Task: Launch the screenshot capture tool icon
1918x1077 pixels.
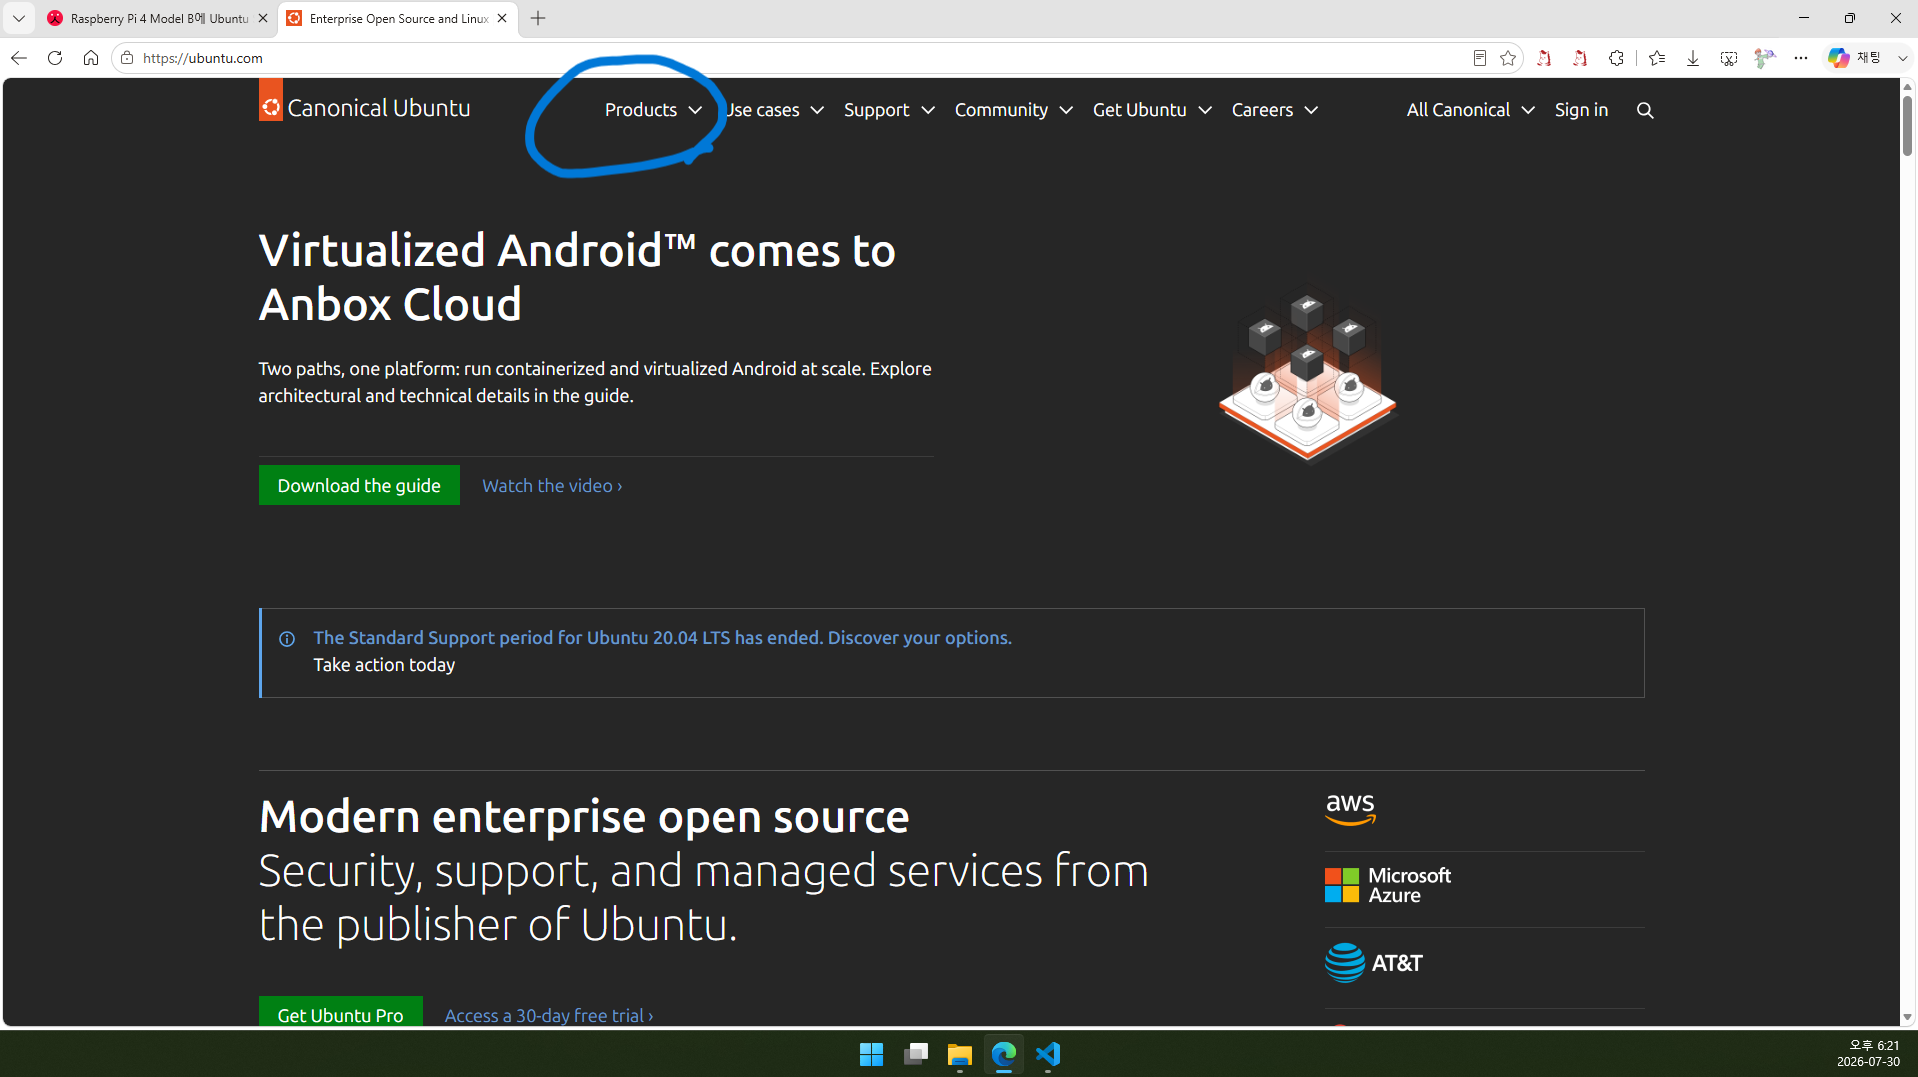Action: pos(1729,58)
